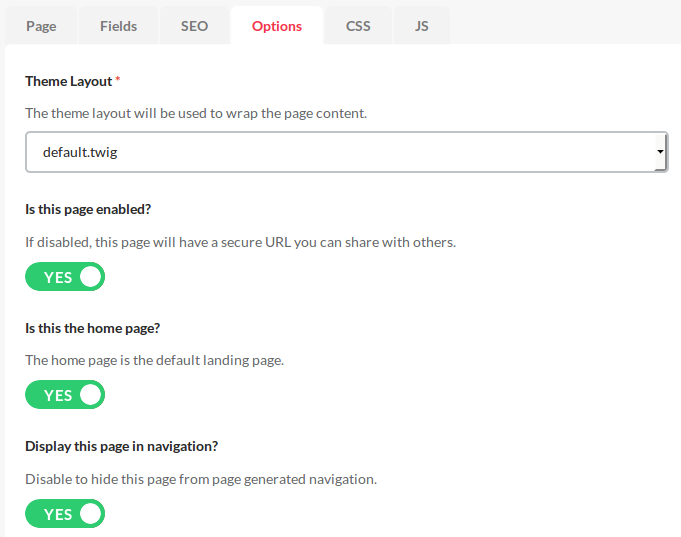Screen dimensions: 681x537
Task: Click the theme layout description text
Action: 196,113
